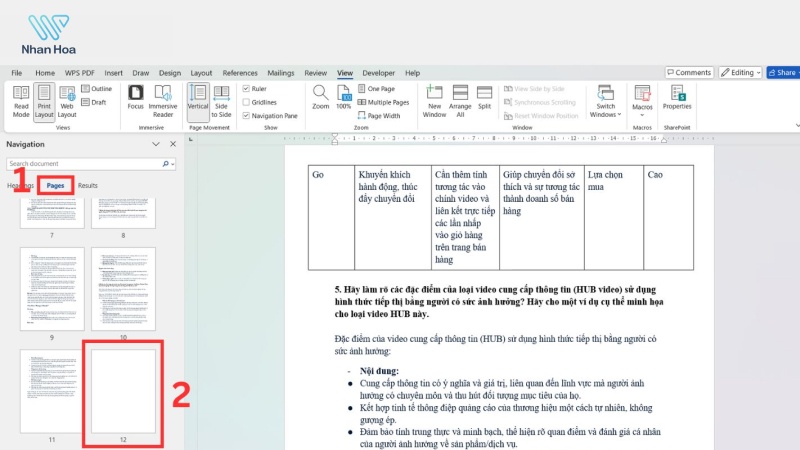This screenshot has width=800, height=450.
Task: Open the Editing mode dropdown
Action: pos(740,72)
